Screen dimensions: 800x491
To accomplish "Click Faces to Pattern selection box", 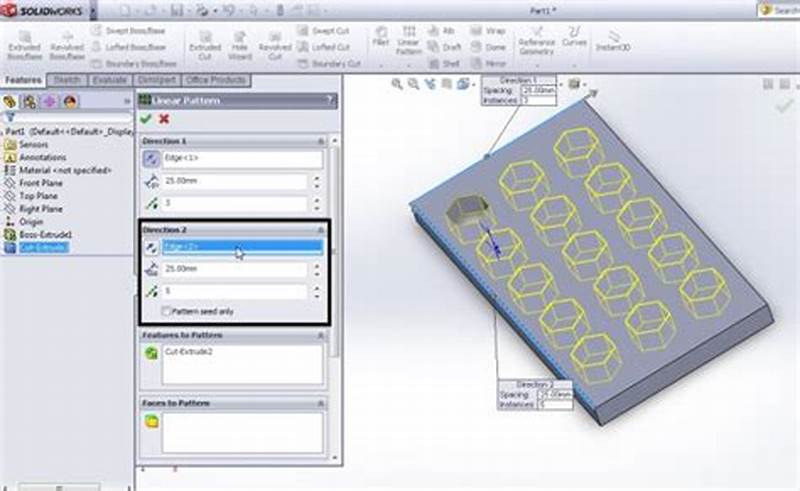I will pyautogui.click(x=242, y=432).
